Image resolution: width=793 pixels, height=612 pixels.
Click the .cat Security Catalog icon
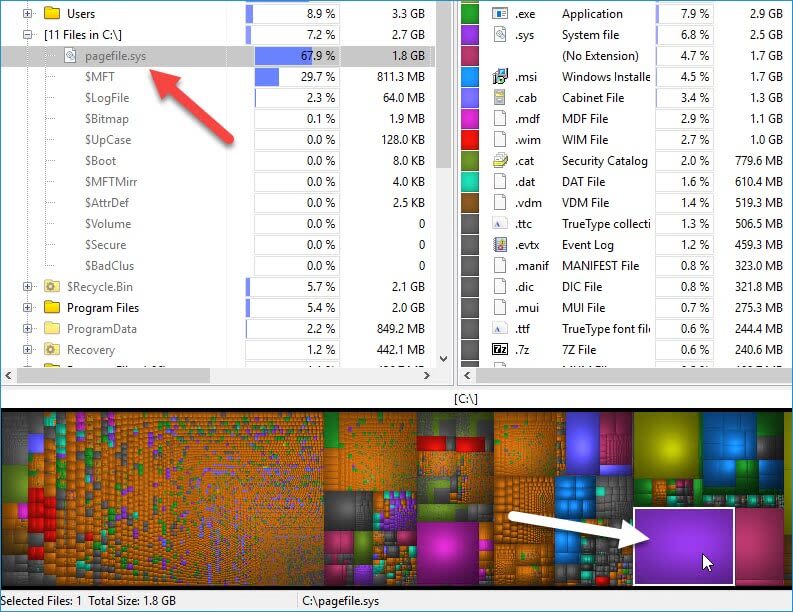(x=500, y=161)
